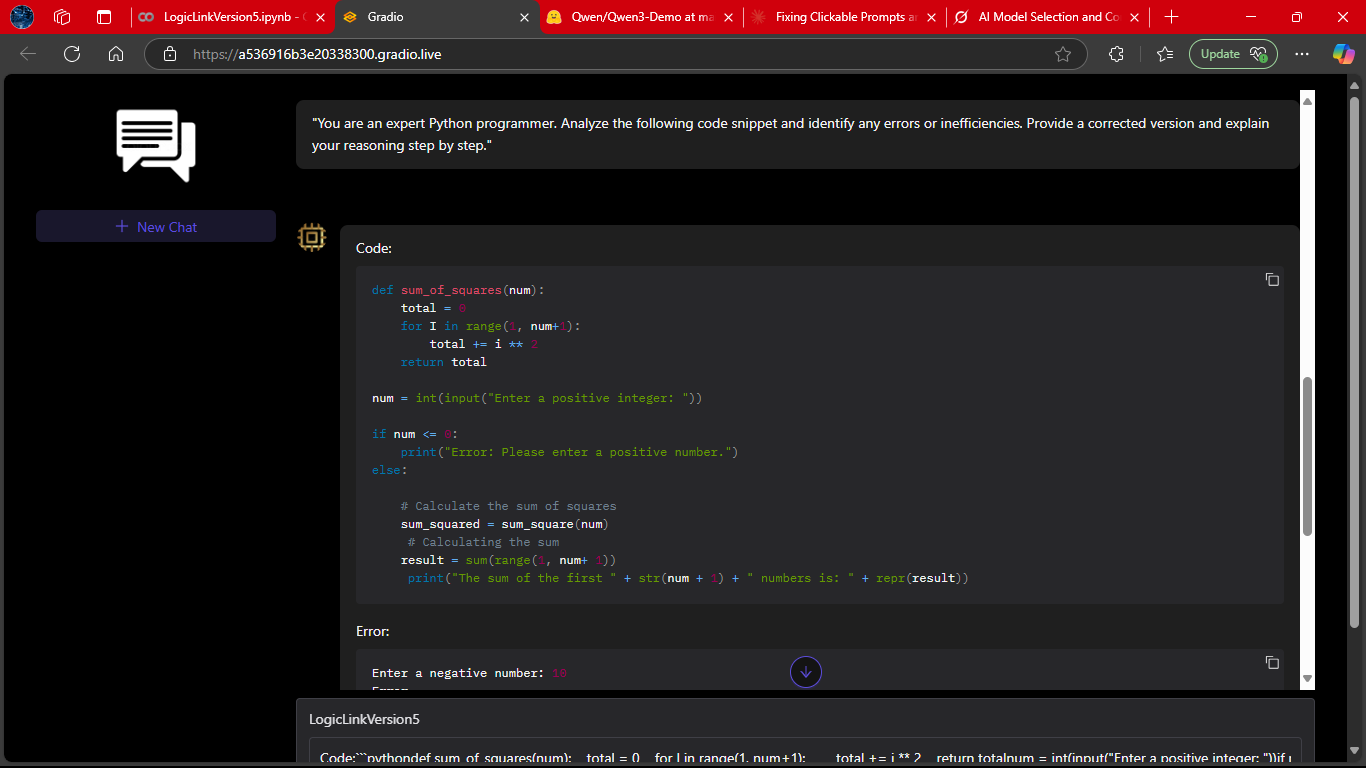Go to browser home page
Viewport: 1366px width, 768px height.
tap(115, 54)
